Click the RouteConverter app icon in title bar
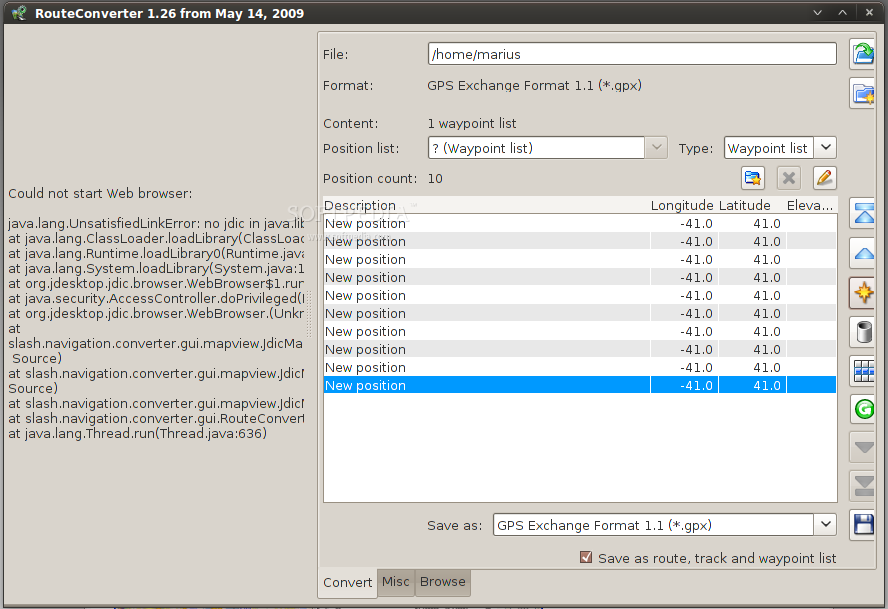888x609 pixels. point(19,12)
